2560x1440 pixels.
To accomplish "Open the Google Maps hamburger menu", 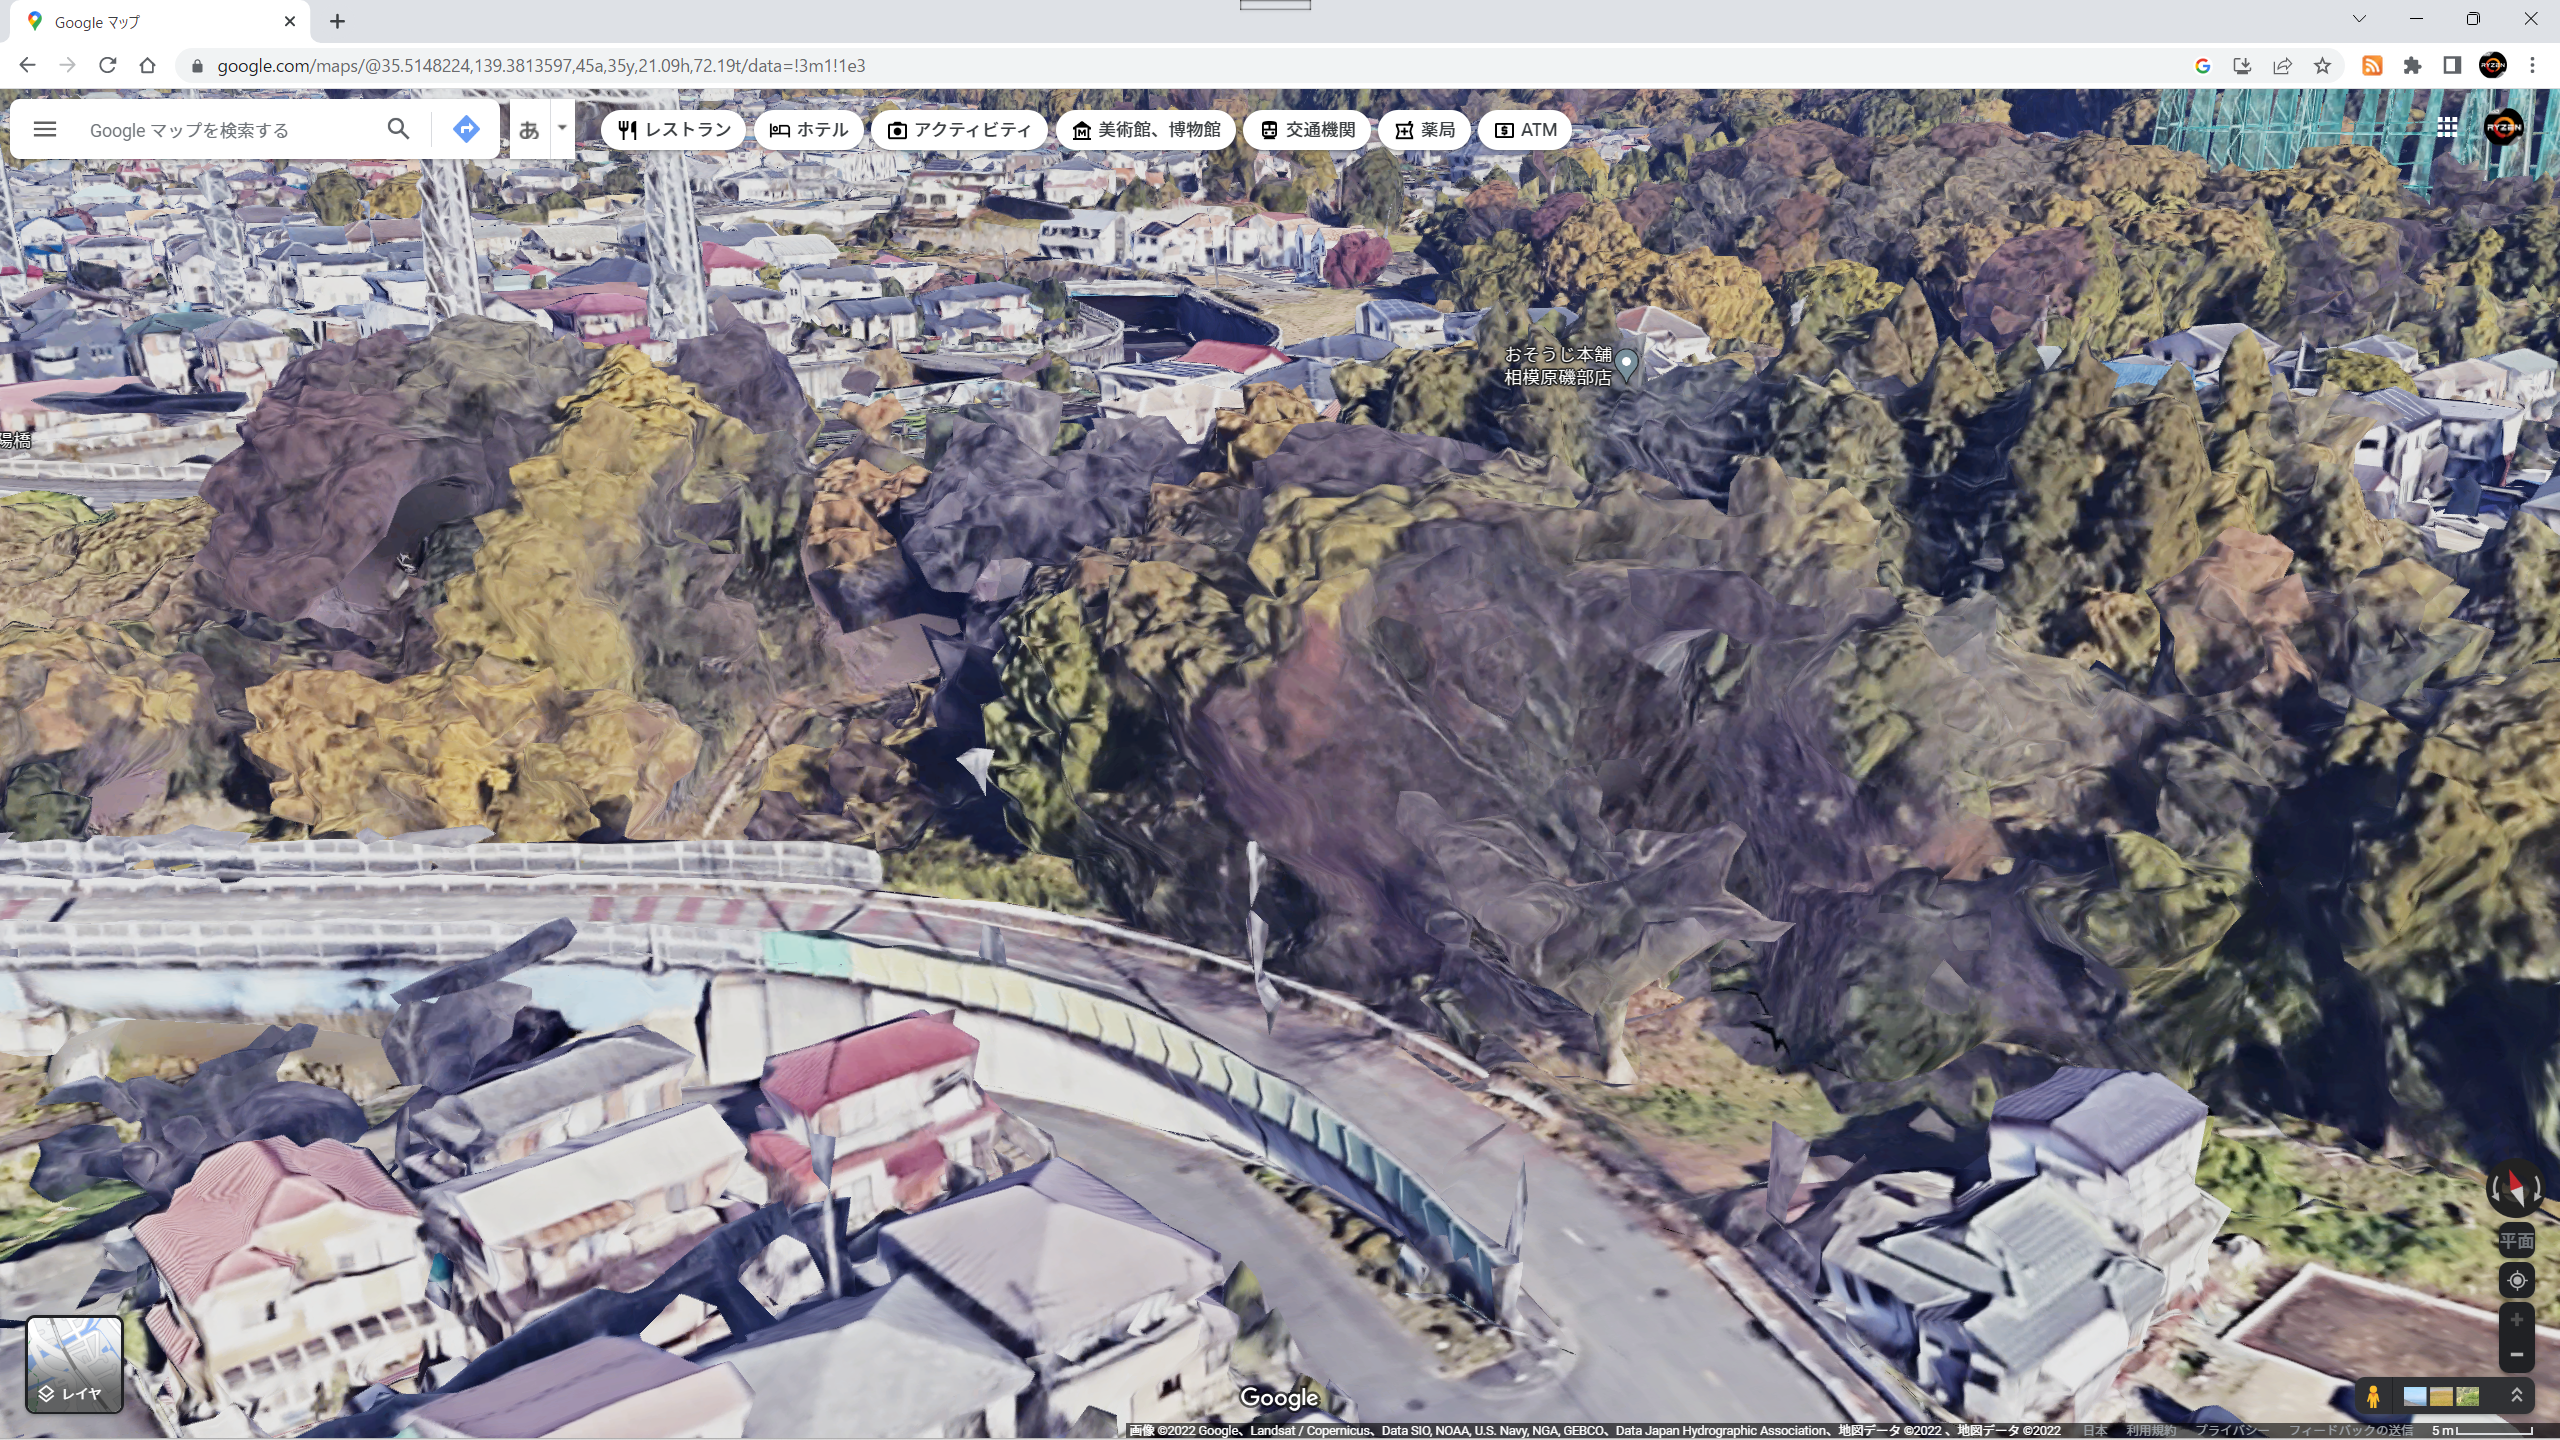I will click(x=45, y=129).
